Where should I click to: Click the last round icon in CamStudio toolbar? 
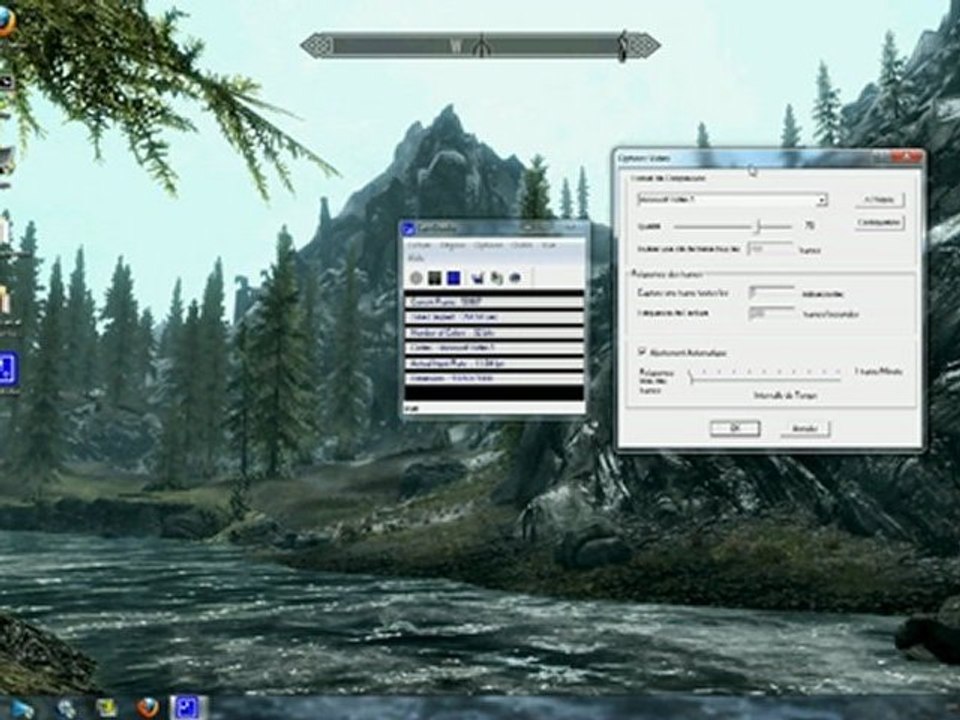point(515,279)
